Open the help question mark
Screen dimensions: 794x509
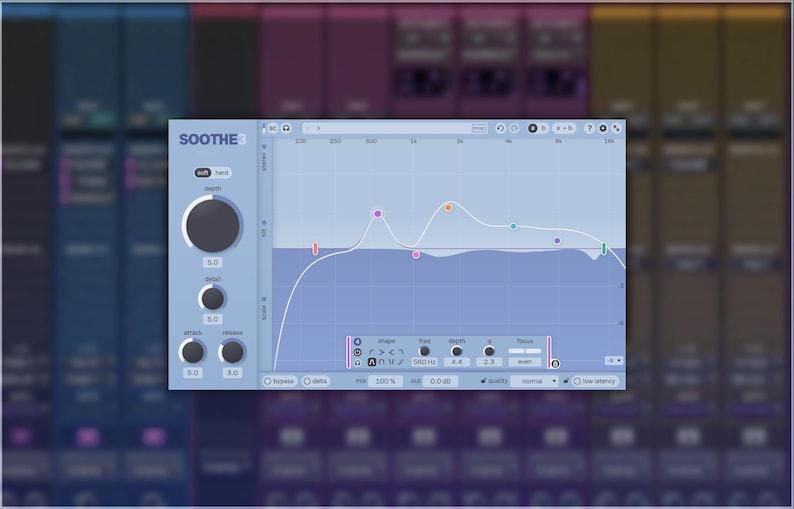pos(589,128)
